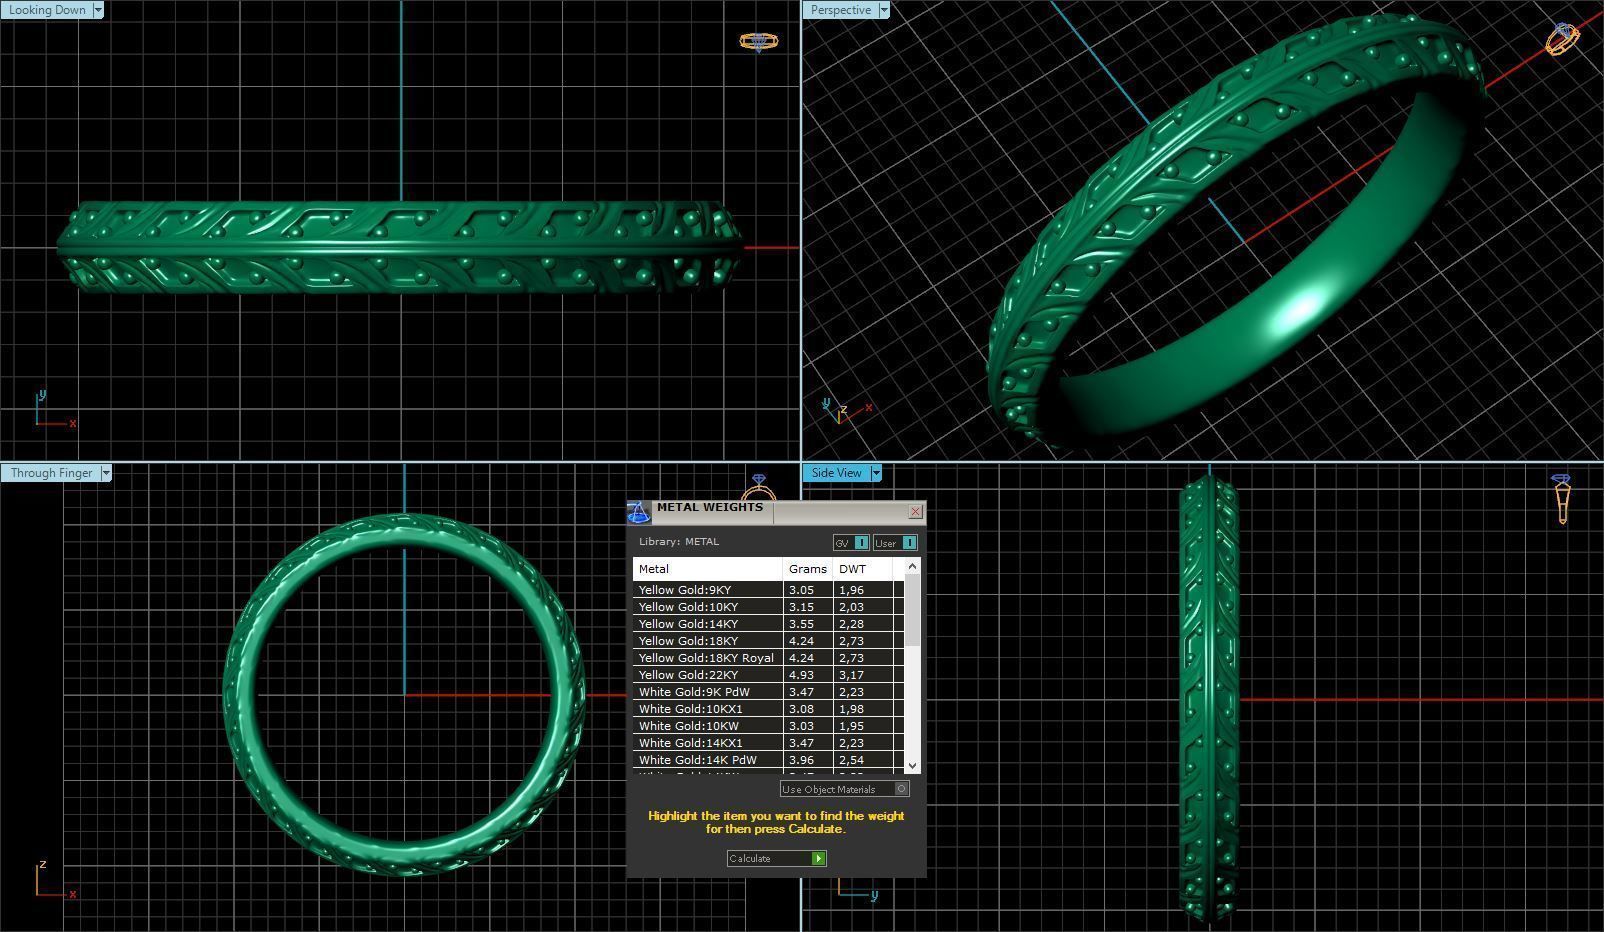Click the 2,54 DWT value
1604x932 pixels.
tap(851, 760)
